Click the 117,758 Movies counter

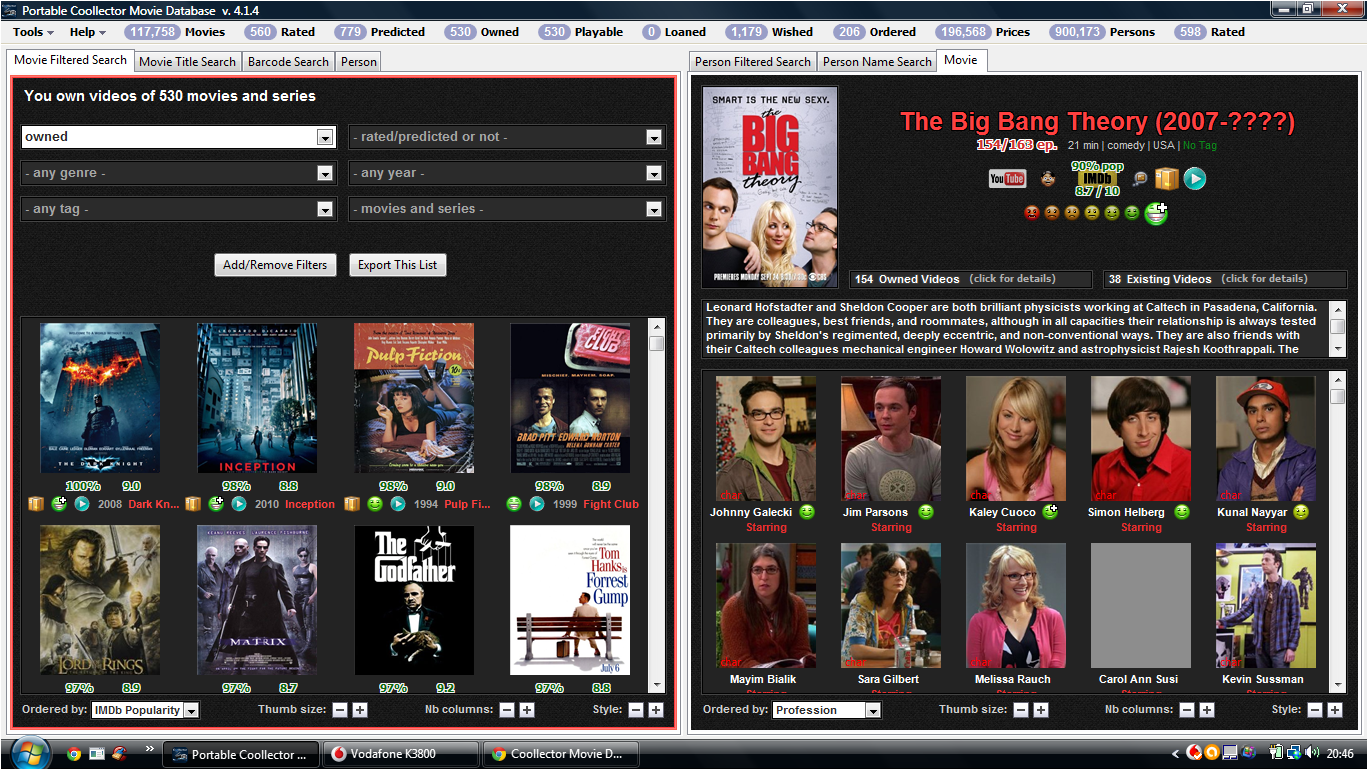point(175,32)
